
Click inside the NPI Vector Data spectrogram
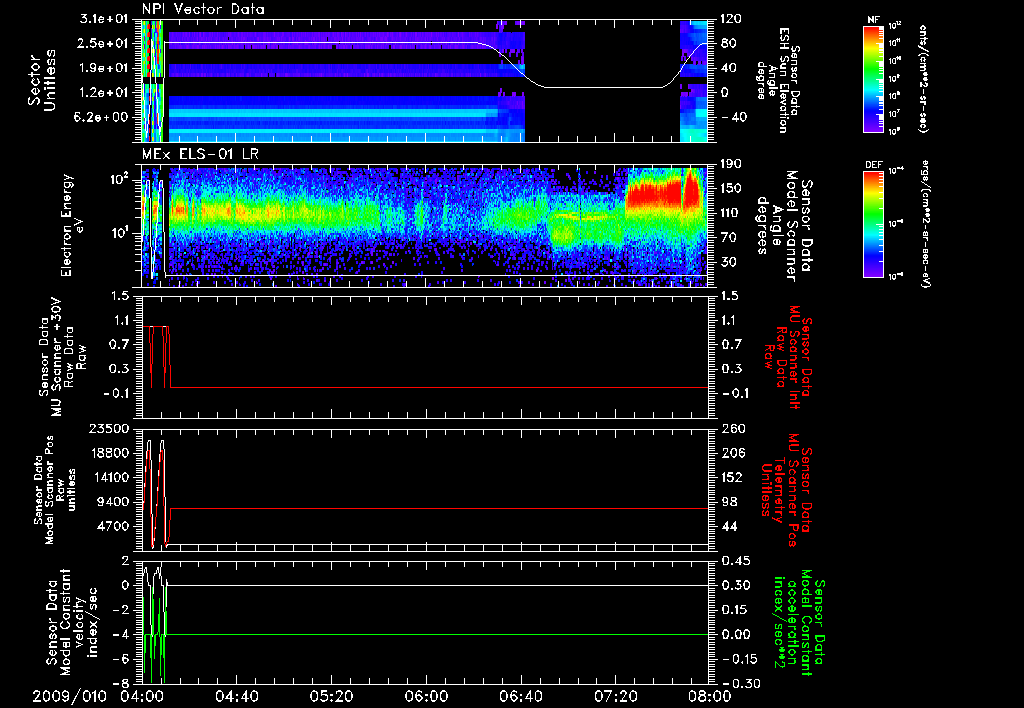point(424,81)
